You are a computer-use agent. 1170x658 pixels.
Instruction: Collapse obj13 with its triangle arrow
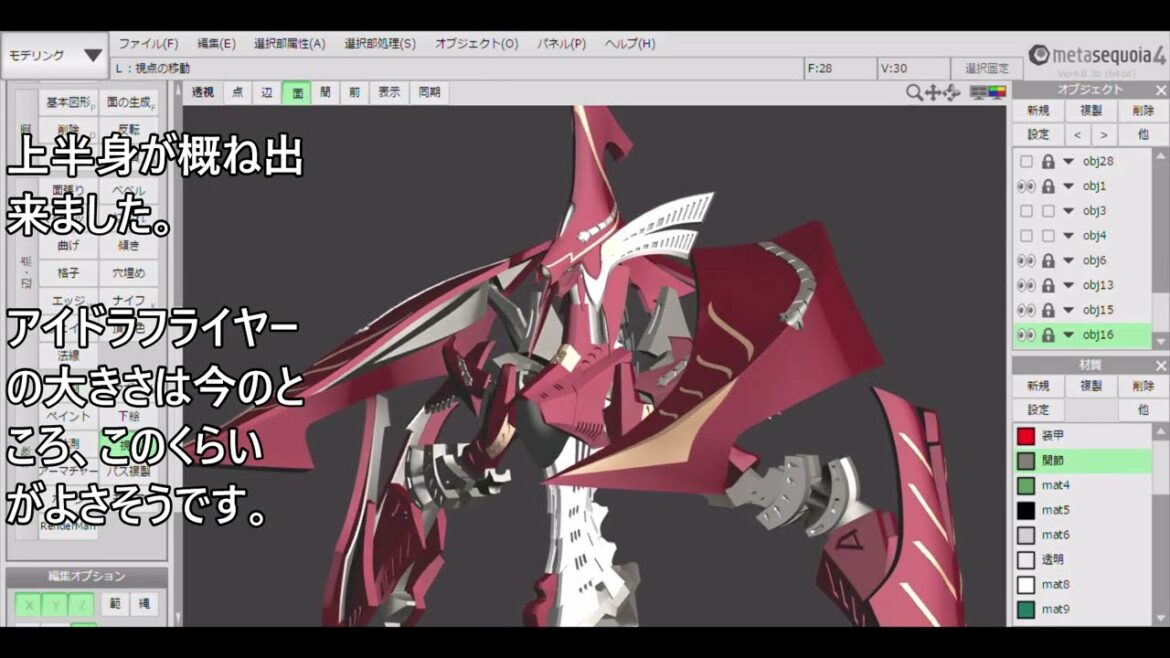[1068, 285]
